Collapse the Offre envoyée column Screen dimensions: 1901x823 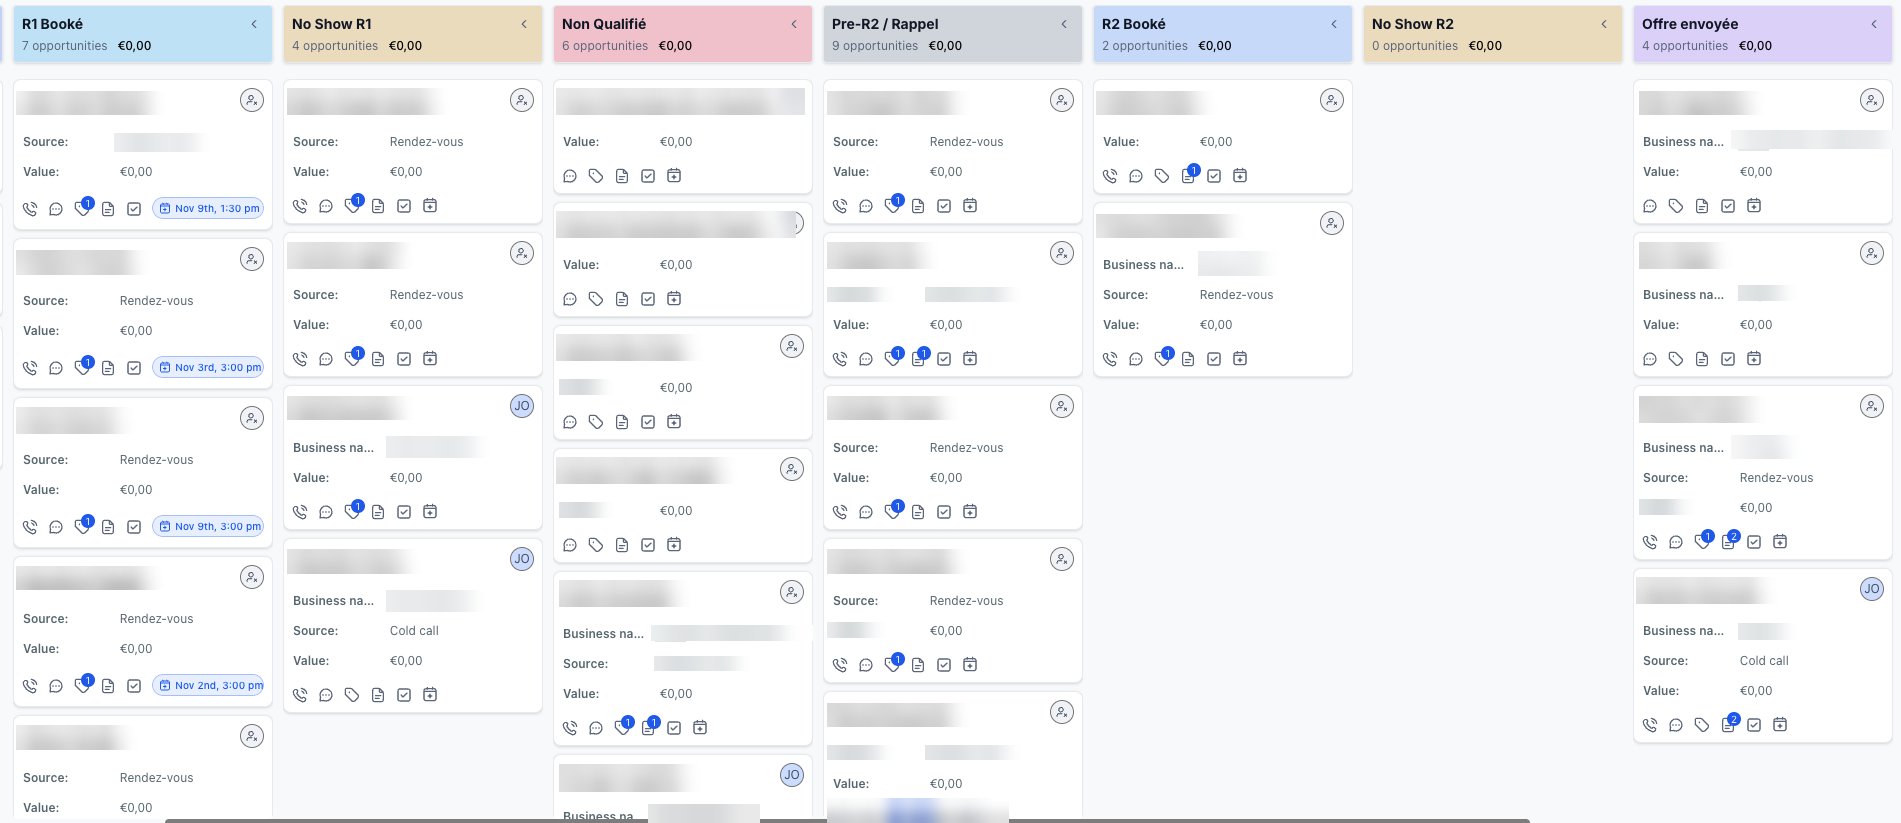pos(1874,24)
